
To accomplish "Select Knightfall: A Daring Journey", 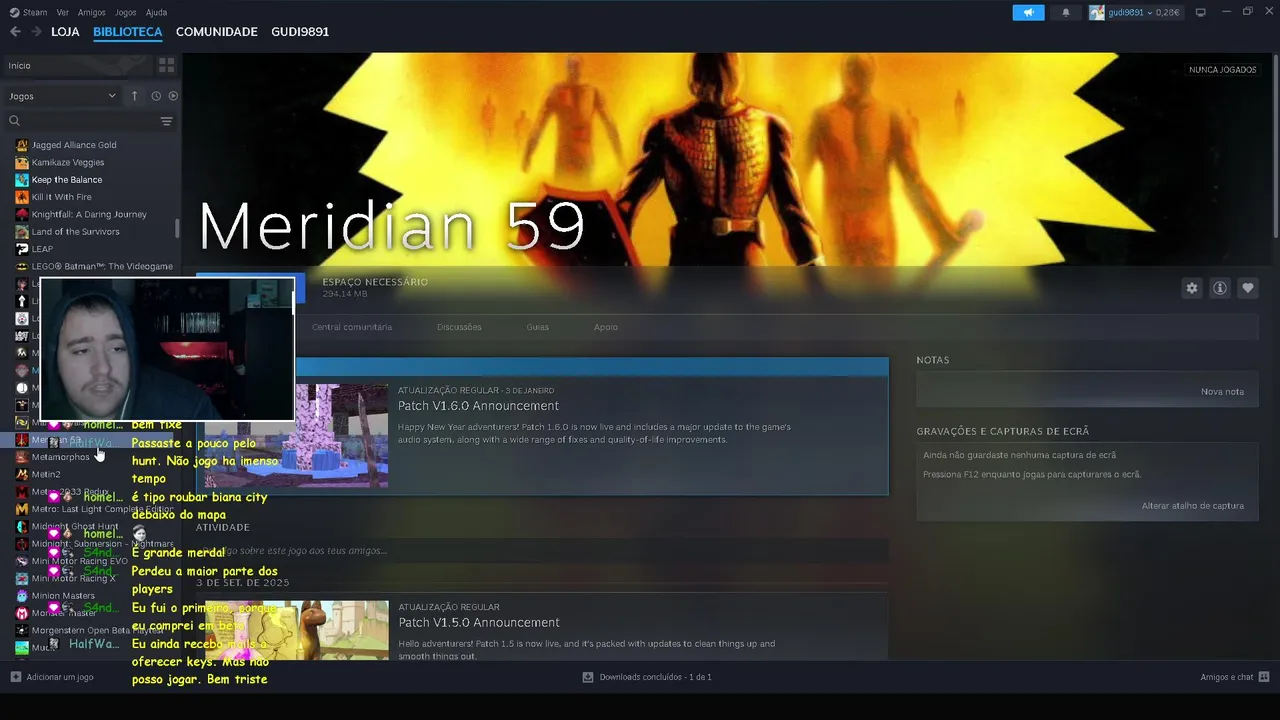I will tap(89, 214).
